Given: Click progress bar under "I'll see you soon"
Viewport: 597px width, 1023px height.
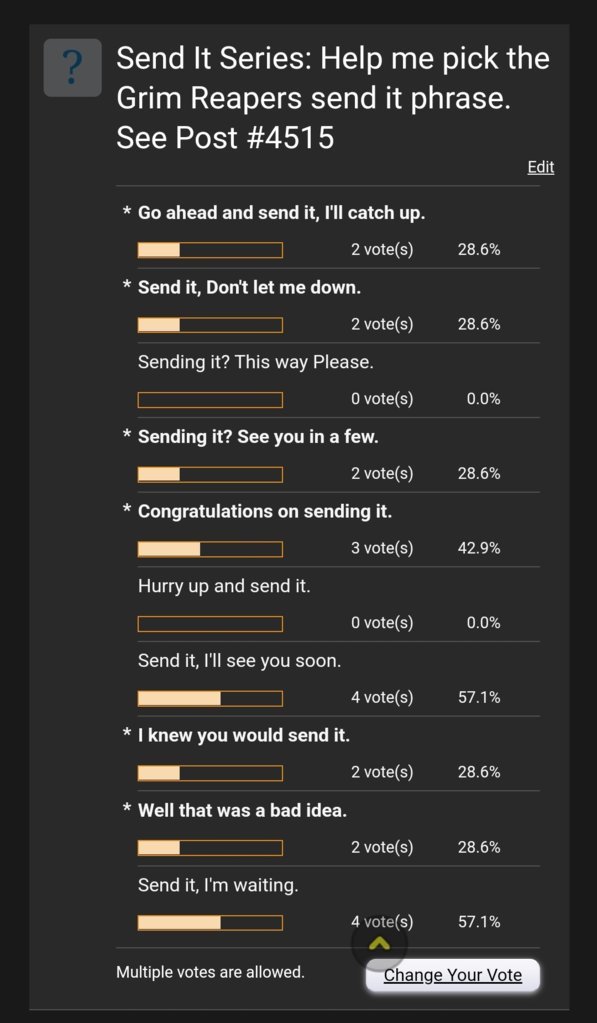Looking at the screenshot, I should [x=210, y=699].
